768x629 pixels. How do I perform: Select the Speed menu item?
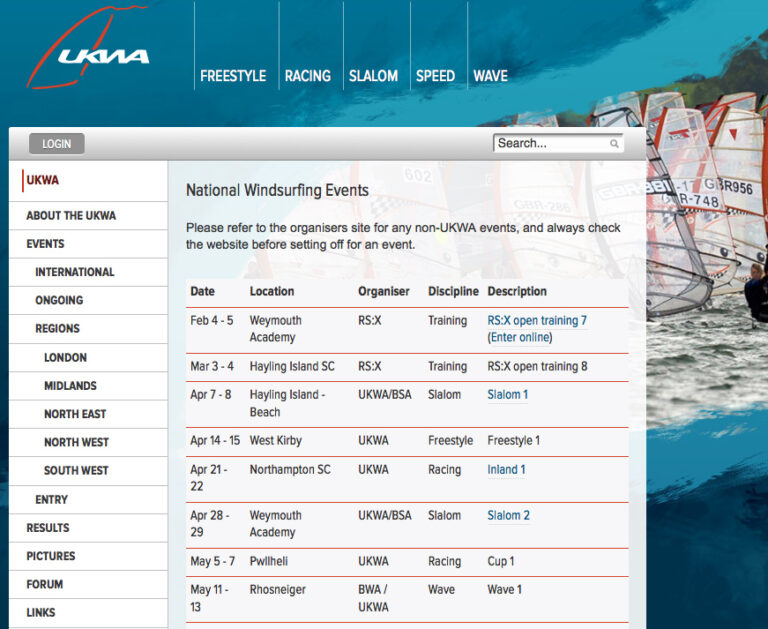coord(435,76)
